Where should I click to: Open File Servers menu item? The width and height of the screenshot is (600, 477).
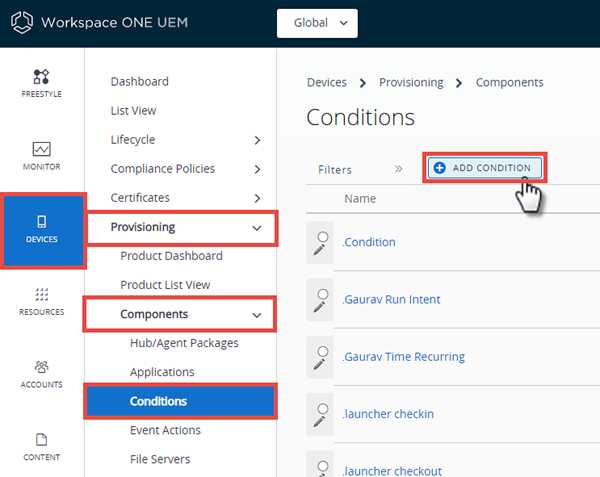click(160, 459)
